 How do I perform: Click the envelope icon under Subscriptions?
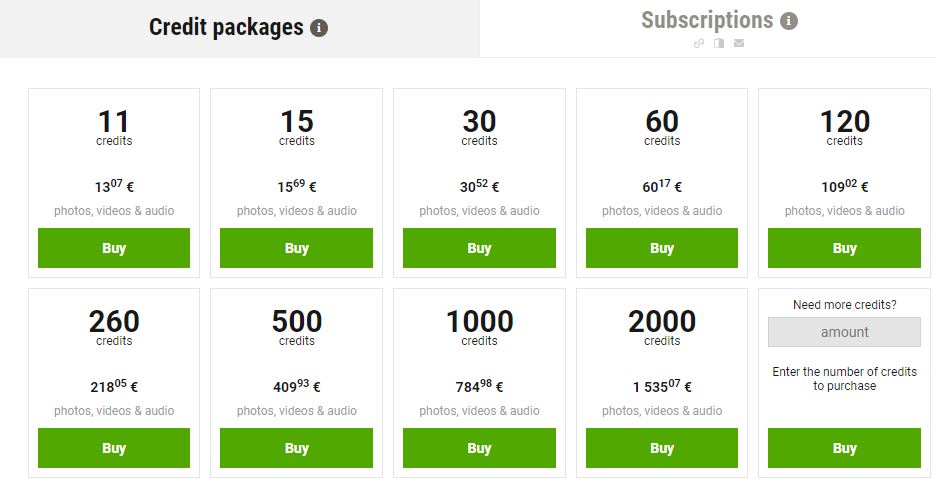[738, 43]
